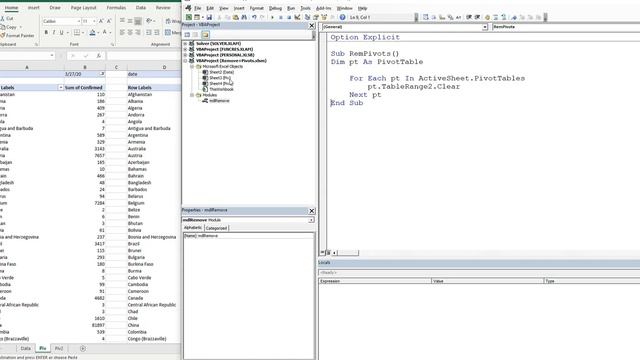This screenshot has width=640, height=360.
Task: Open Project Explorer via toolbar icon
Action: tap(307, 17)
